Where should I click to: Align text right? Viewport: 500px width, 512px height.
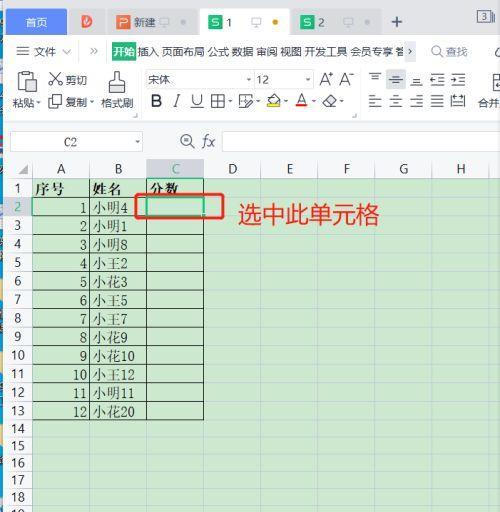click(416, 101)
